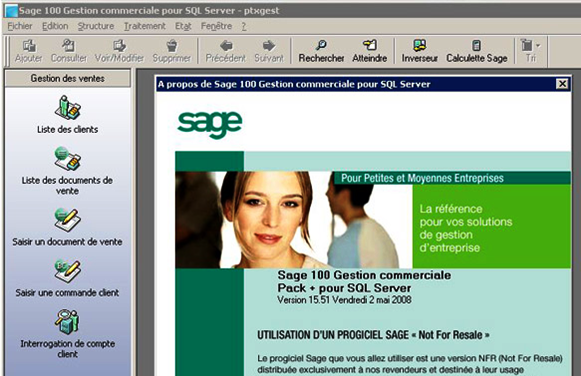Click Saisir une commande client icon

[x=67, y=271]
